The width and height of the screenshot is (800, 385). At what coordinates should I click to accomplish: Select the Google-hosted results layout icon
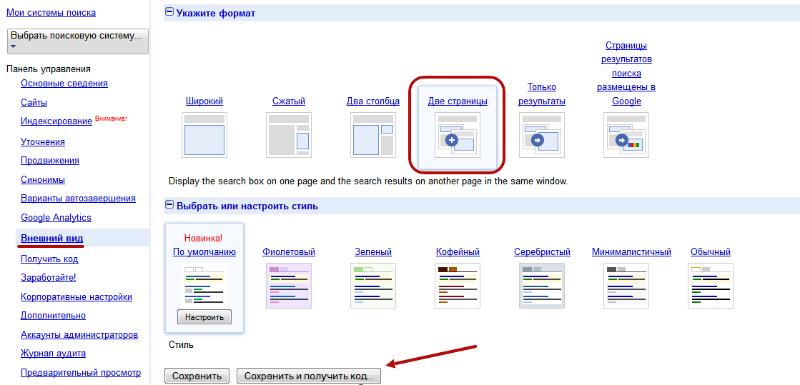tap(626, 135)
